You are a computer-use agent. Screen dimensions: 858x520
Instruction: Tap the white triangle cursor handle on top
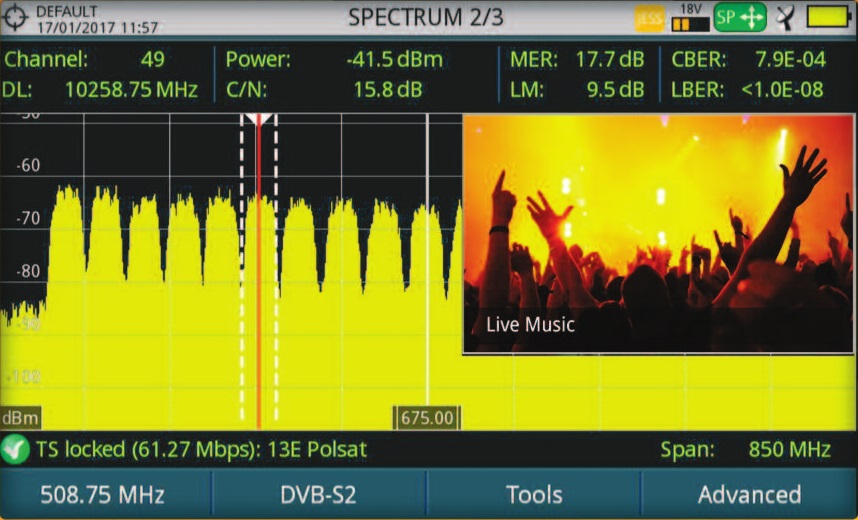(258, 119)
